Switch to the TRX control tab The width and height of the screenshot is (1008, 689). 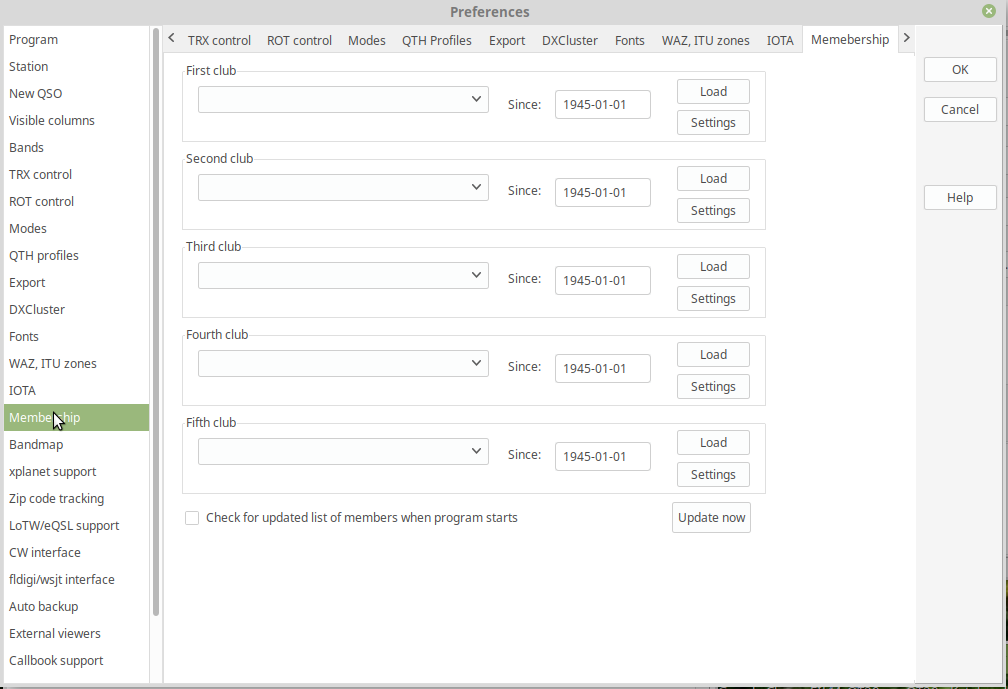pyautogui.click(x=219, y=40)
